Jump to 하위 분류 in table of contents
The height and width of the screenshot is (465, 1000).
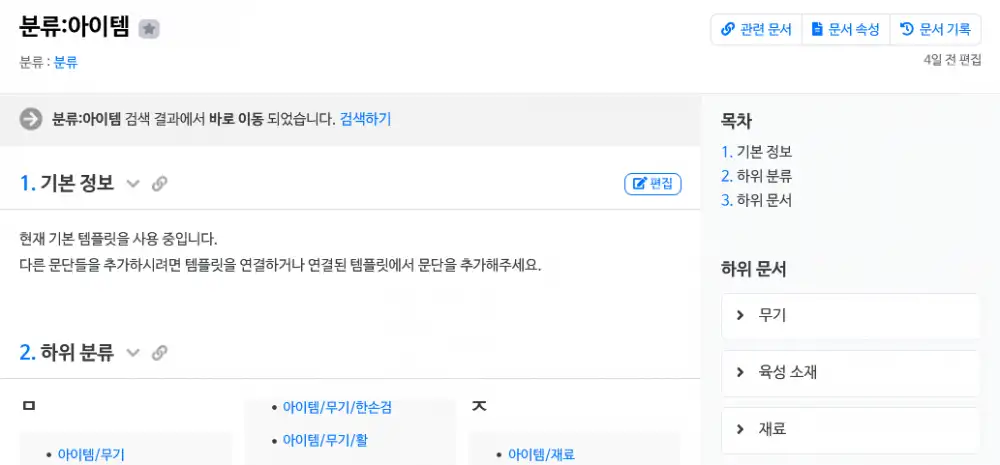(x=756, y=176)
